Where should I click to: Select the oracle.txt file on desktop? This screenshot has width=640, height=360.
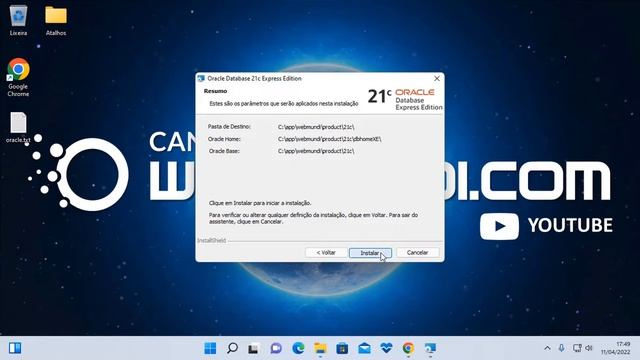[18, 127]
